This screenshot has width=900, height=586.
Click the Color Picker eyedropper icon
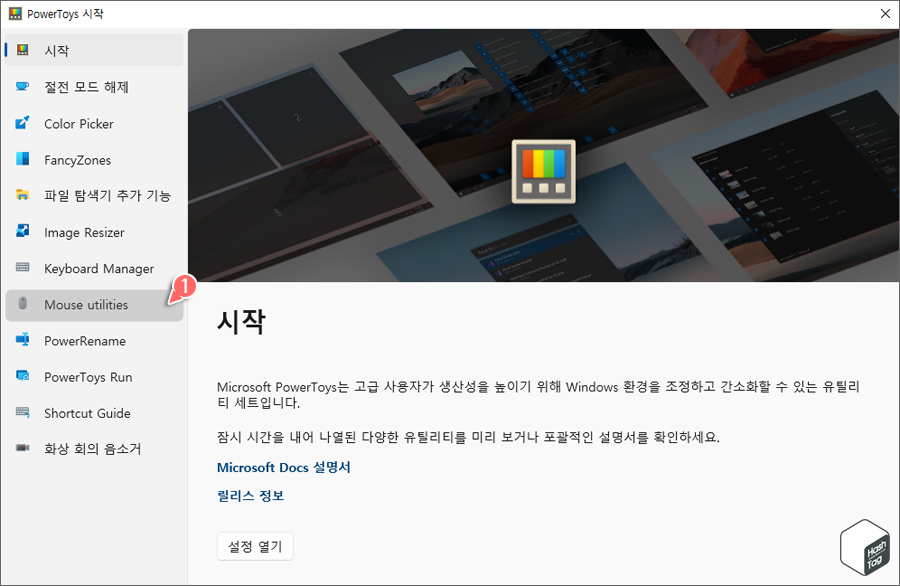tap(22, 123)
